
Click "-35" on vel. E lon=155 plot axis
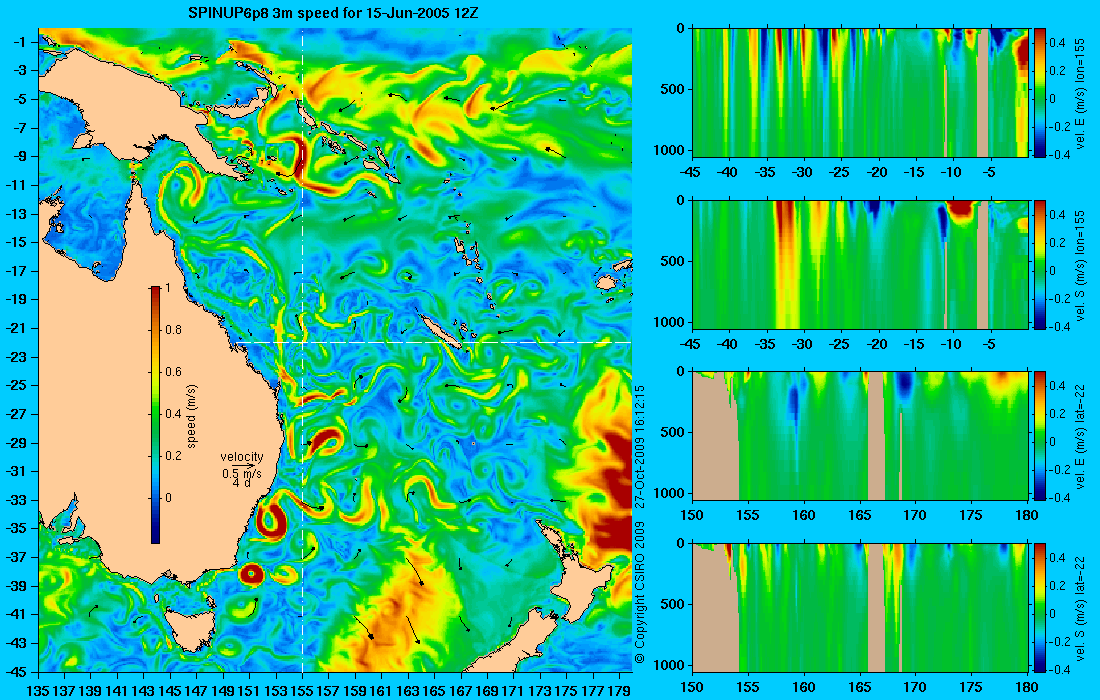765,172
